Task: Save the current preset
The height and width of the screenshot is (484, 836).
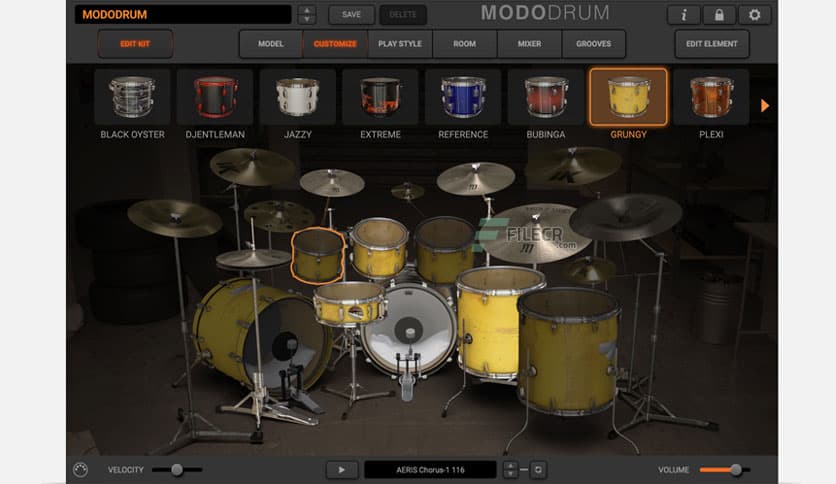Action: tap(351, 14)
